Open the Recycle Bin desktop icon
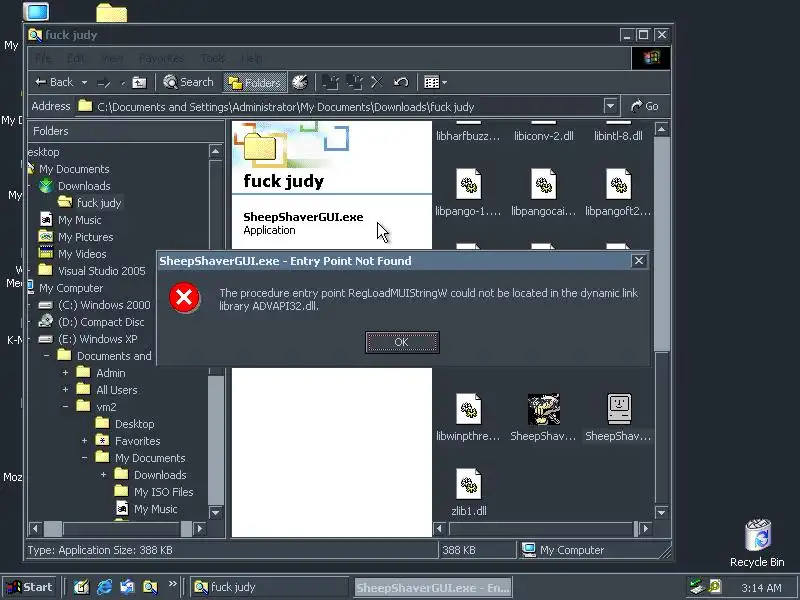Image resolution: width=800 pixels, height=600 pixels. [757, 542]
